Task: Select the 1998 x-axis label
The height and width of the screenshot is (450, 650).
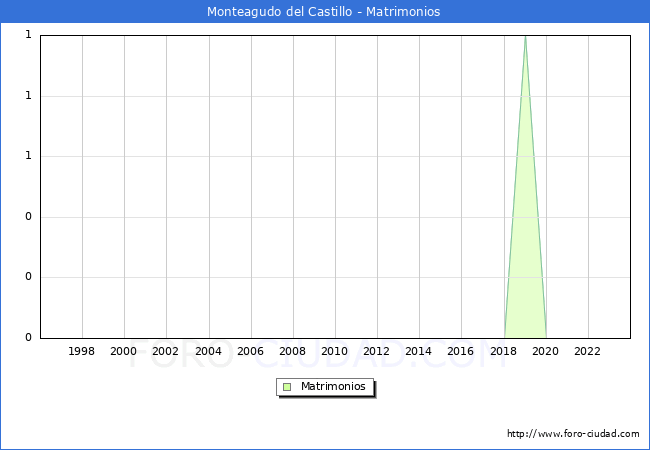Action: tap(81, 351)
